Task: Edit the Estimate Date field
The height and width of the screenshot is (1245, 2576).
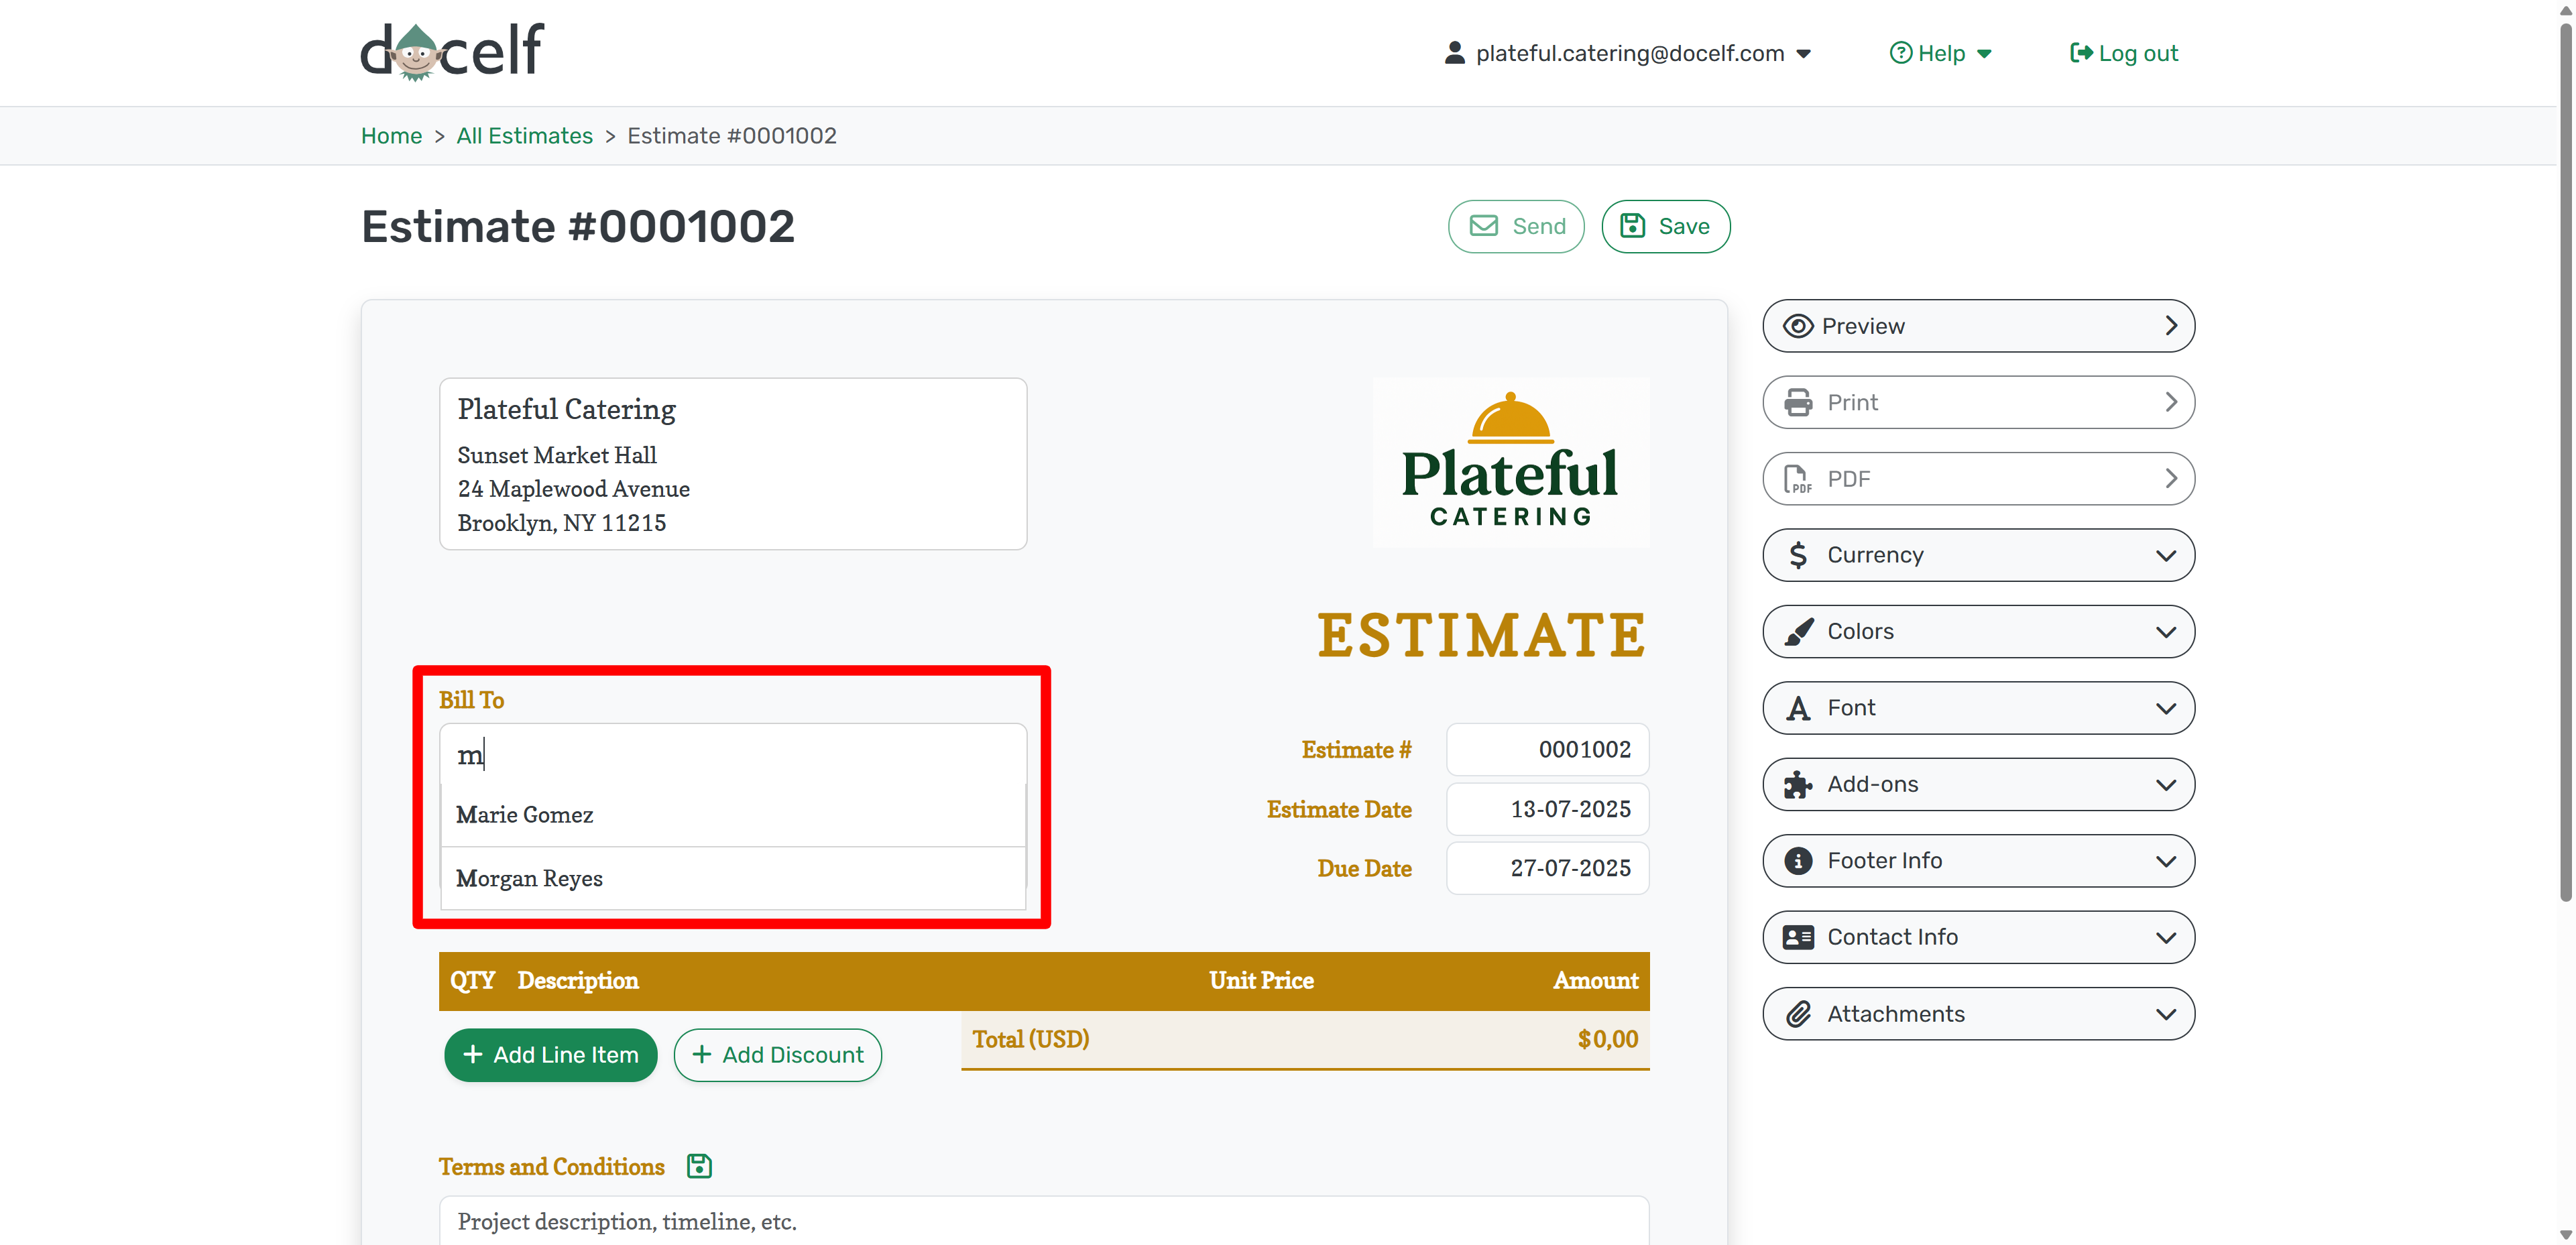Action: [1547, 809]
